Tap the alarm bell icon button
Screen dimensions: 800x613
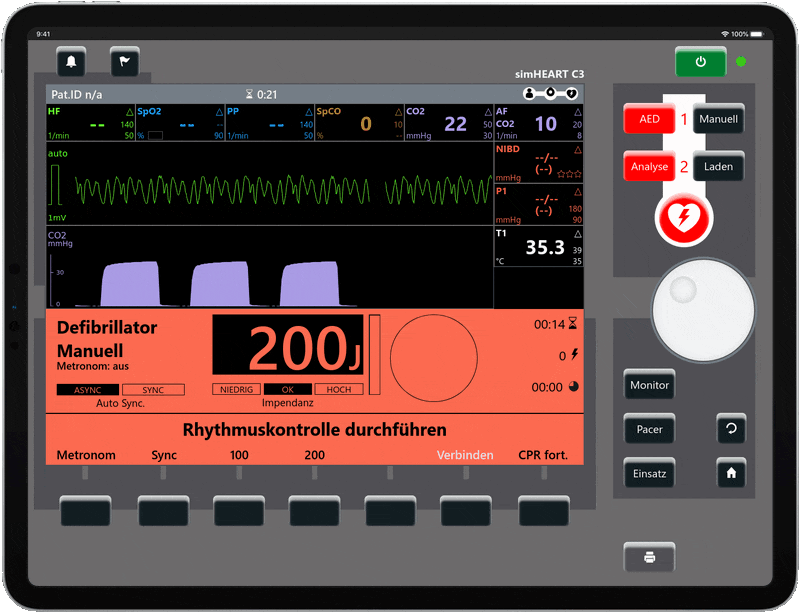(71, 62)
